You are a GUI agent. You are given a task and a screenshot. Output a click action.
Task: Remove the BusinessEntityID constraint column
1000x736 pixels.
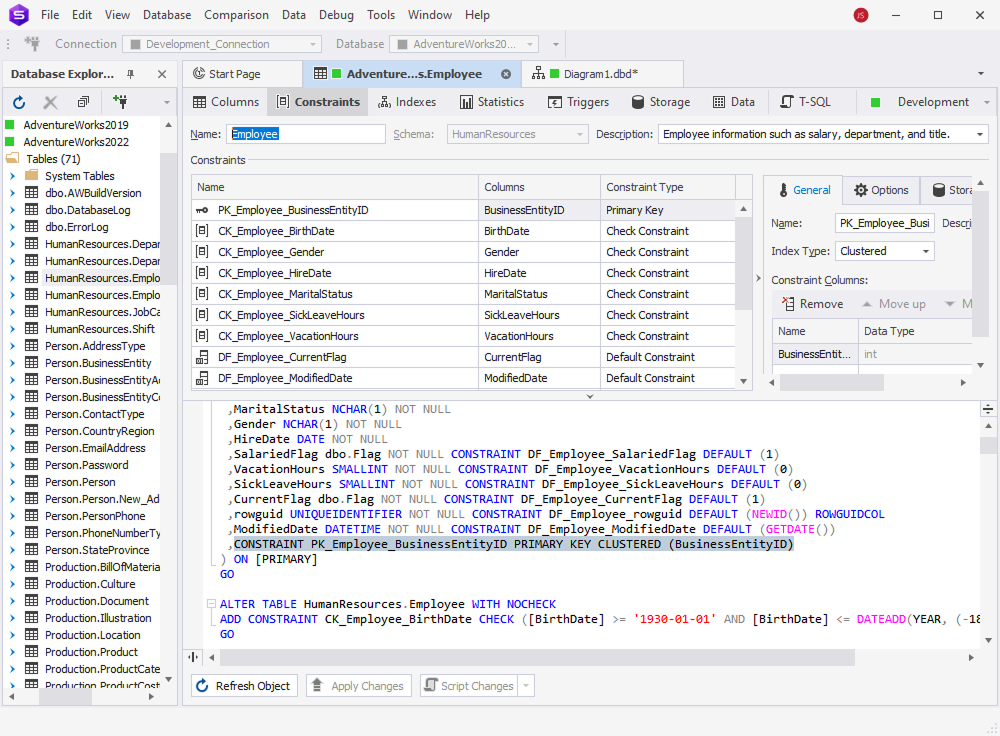pos(812,303)
